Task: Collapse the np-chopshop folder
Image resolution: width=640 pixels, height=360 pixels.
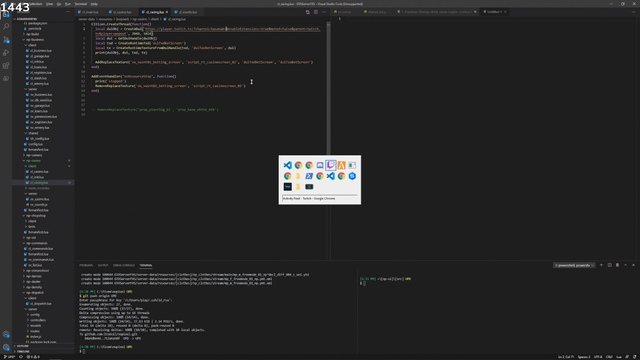Action: 36,216
